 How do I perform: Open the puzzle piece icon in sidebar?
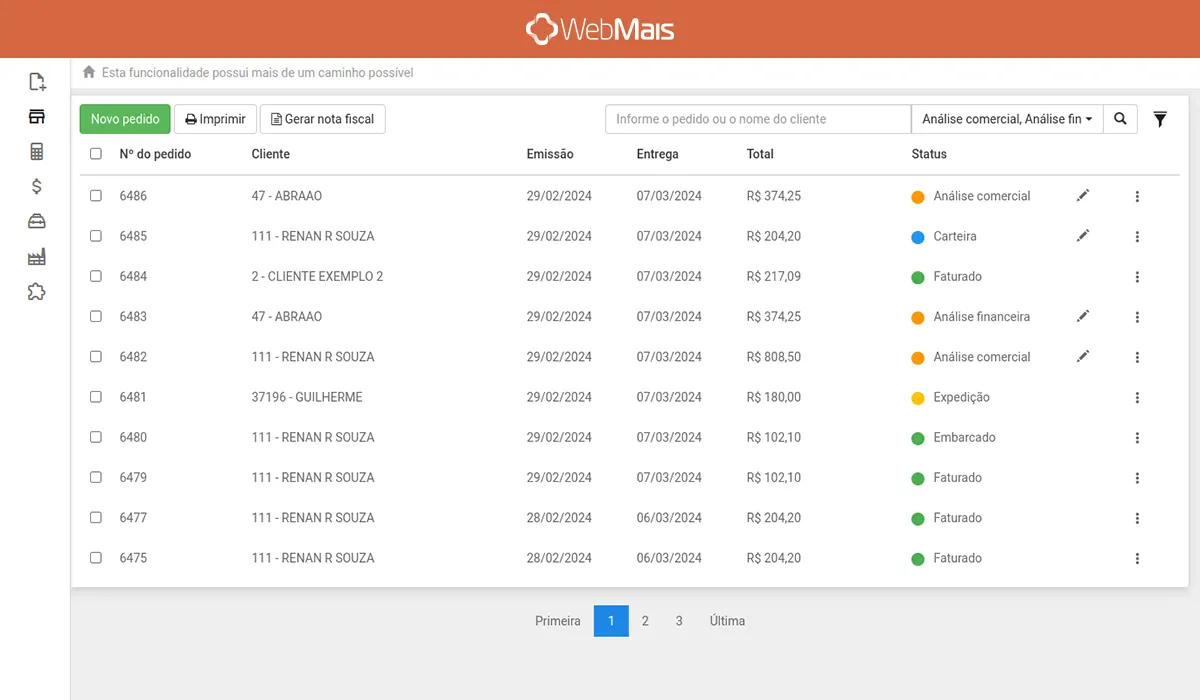(36, 291)
